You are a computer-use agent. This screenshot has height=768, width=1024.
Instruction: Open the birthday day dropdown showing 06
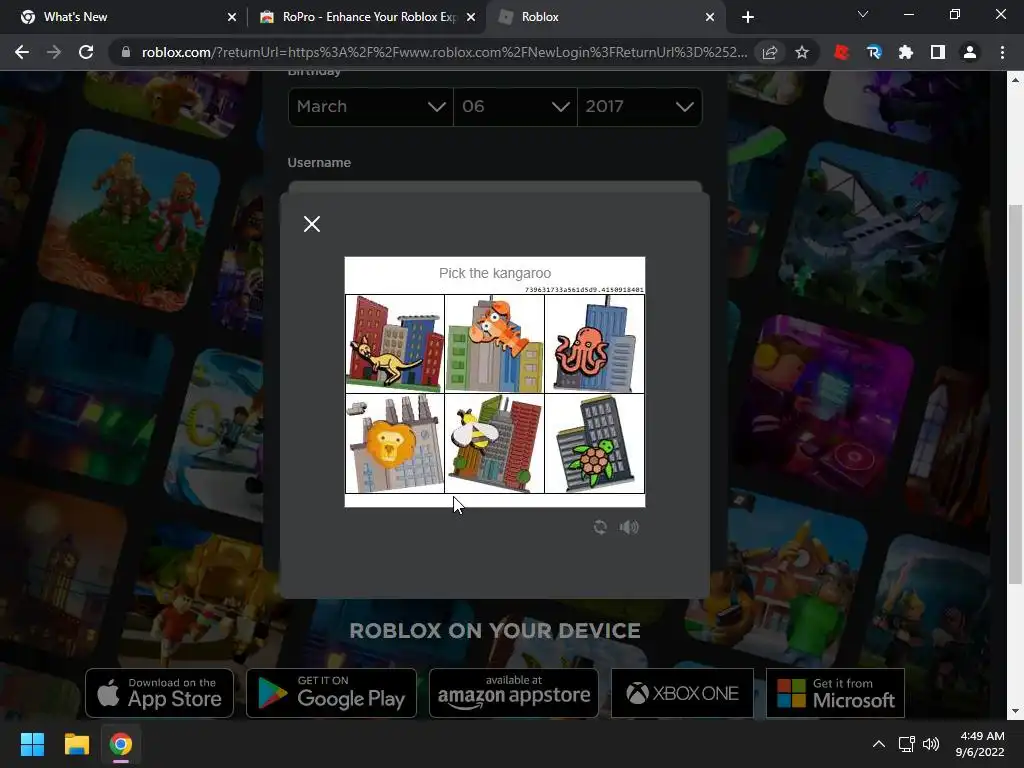[515, 106]
